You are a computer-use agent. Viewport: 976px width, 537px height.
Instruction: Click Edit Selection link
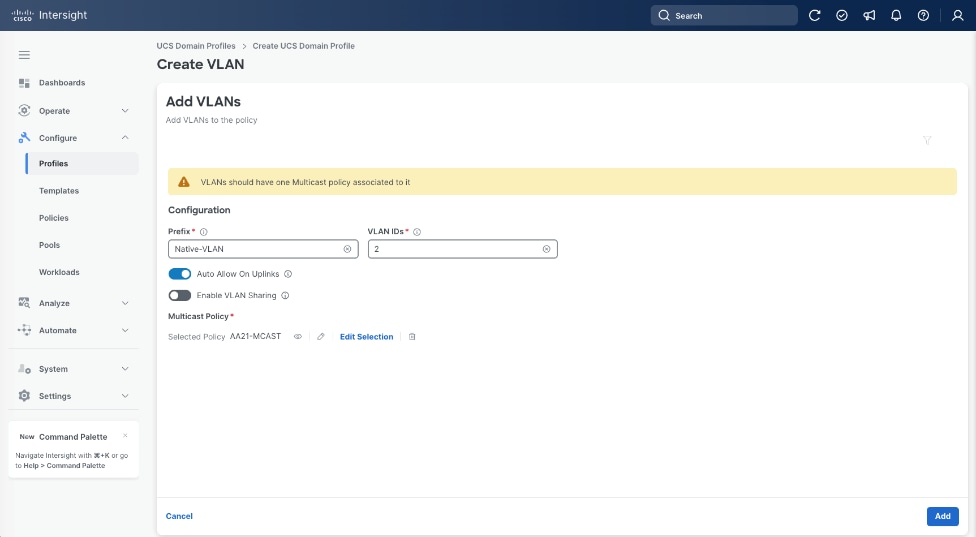[367, 337]
